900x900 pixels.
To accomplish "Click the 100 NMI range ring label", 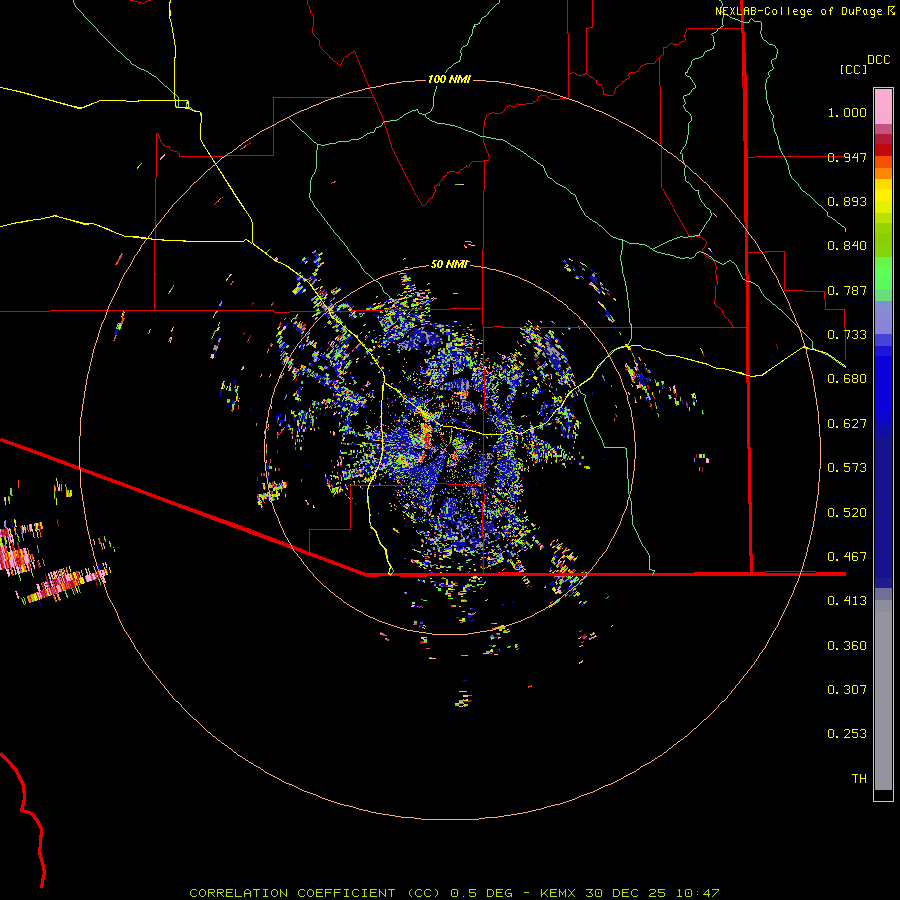I will [x=449, y=79].
